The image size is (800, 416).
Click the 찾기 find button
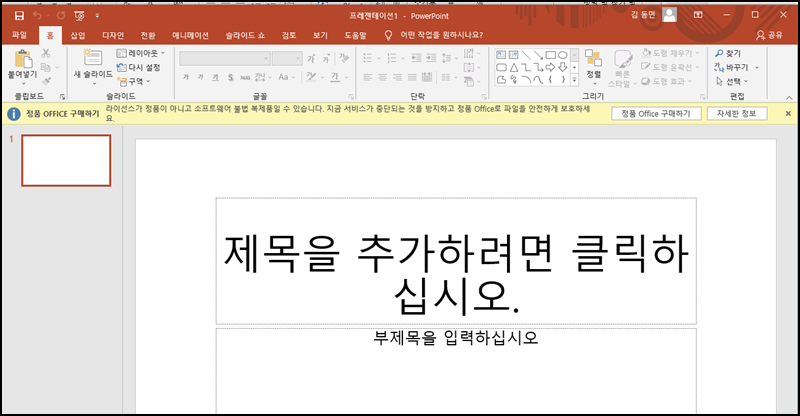(728, 53)
